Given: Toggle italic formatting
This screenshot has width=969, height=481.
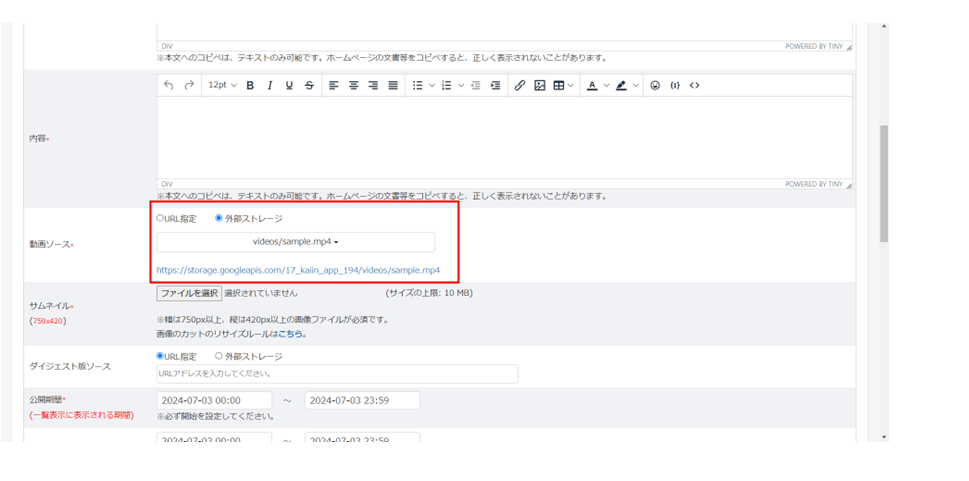Looking at the screenshot, I should click(269, 86).
